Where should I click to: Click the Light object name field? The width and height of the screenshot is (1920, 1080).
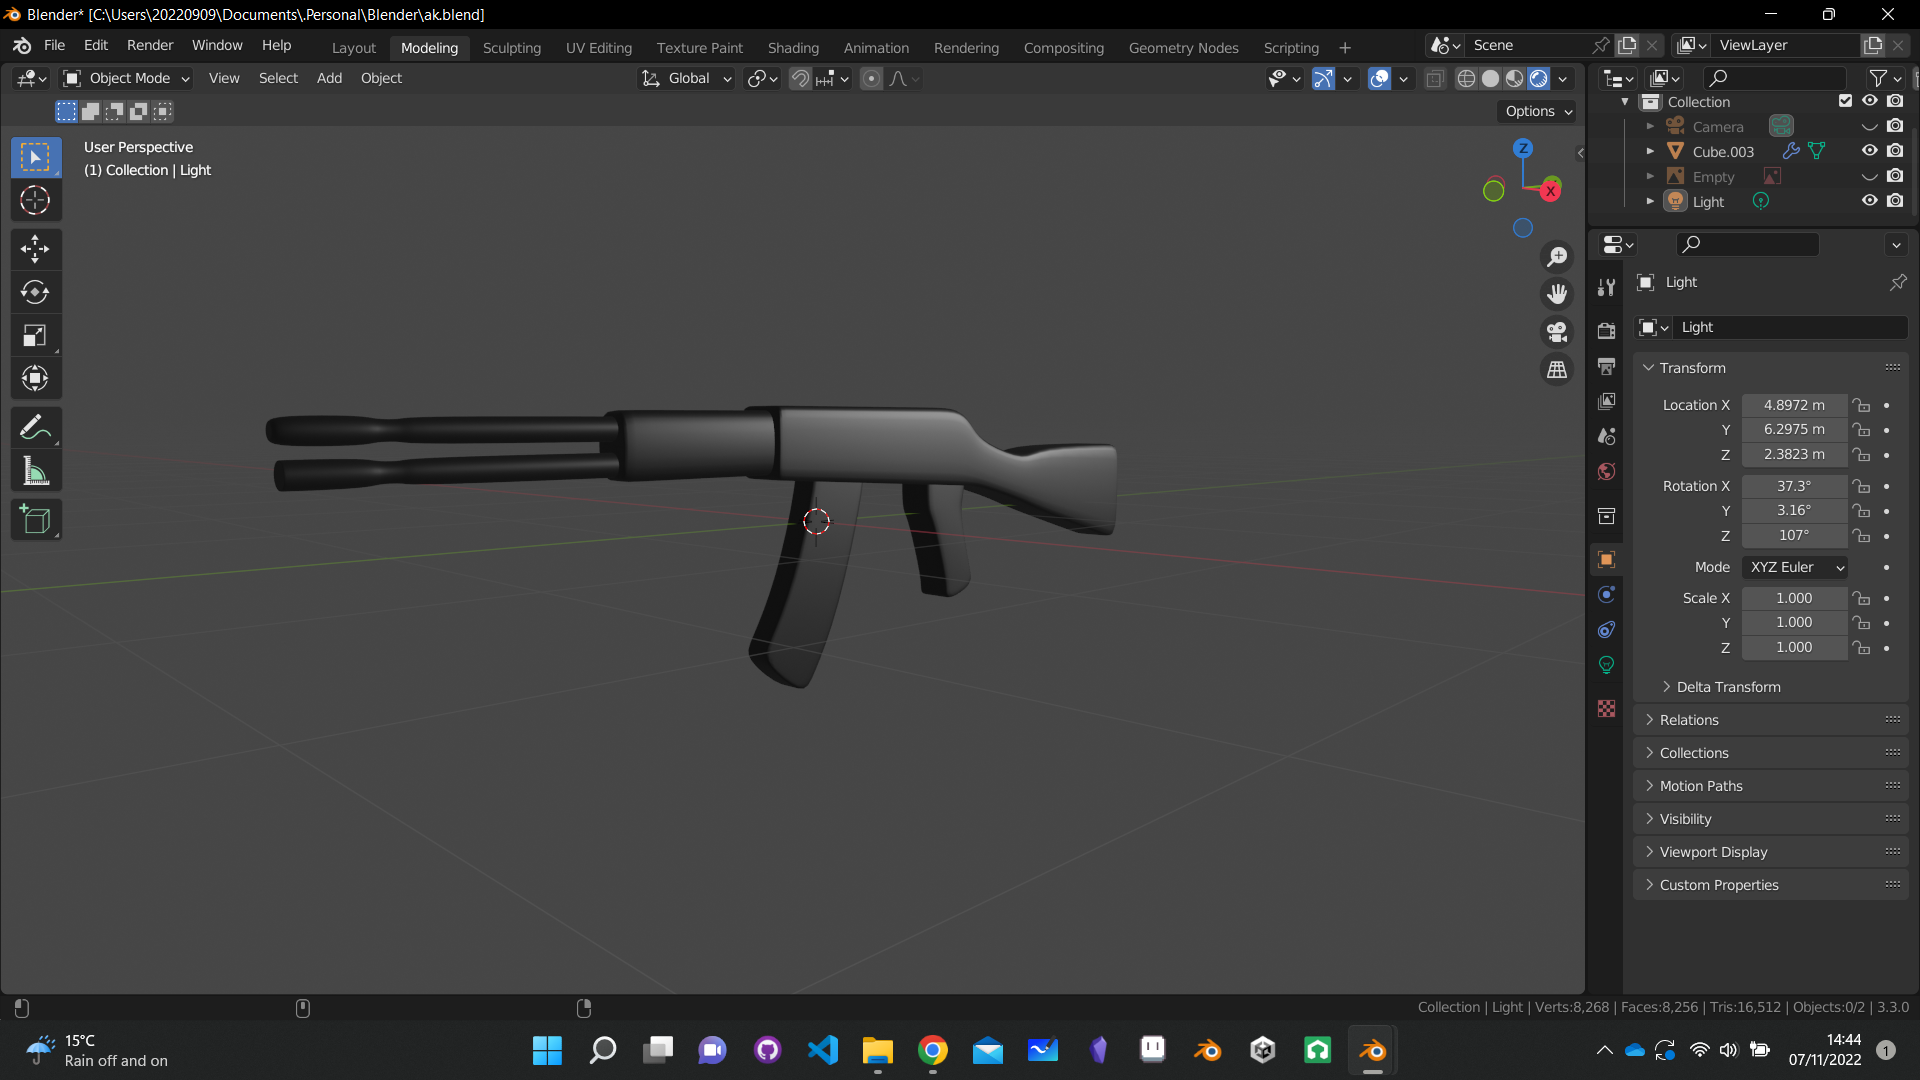pos(1790,327)
